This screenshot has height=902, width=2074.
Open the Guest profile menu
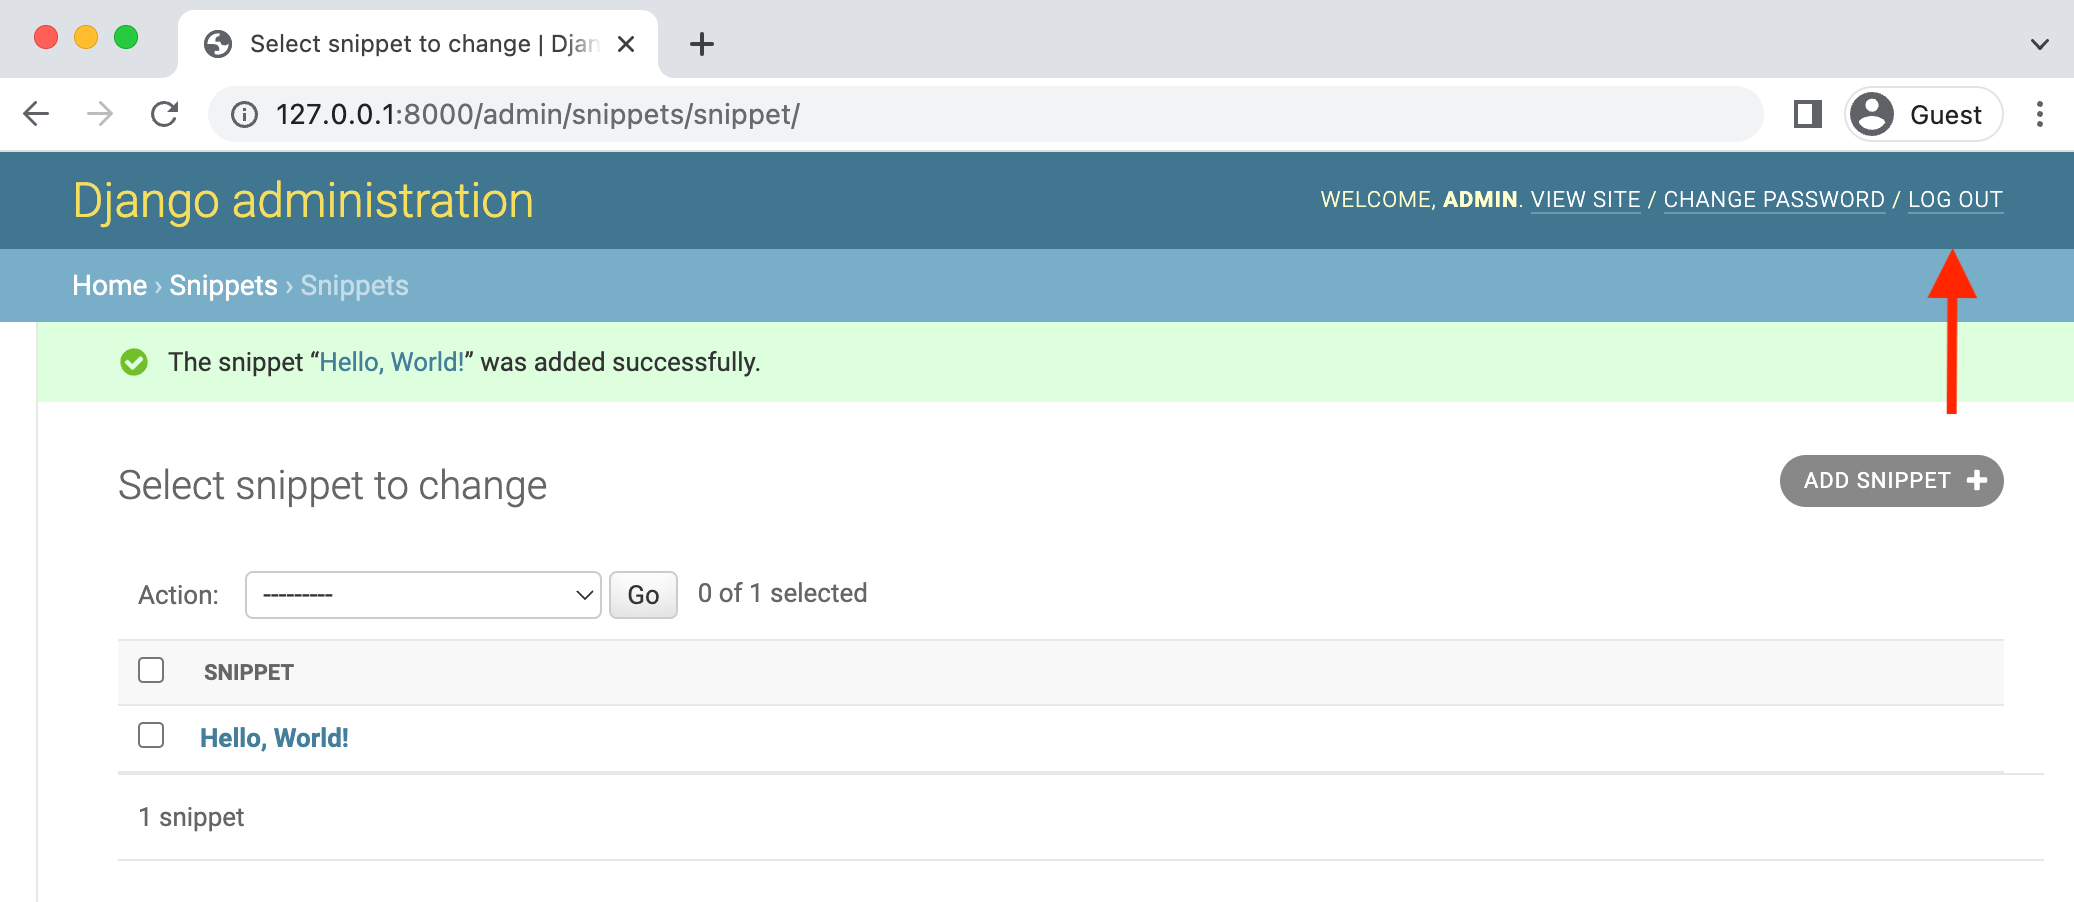pos(1923,114)
